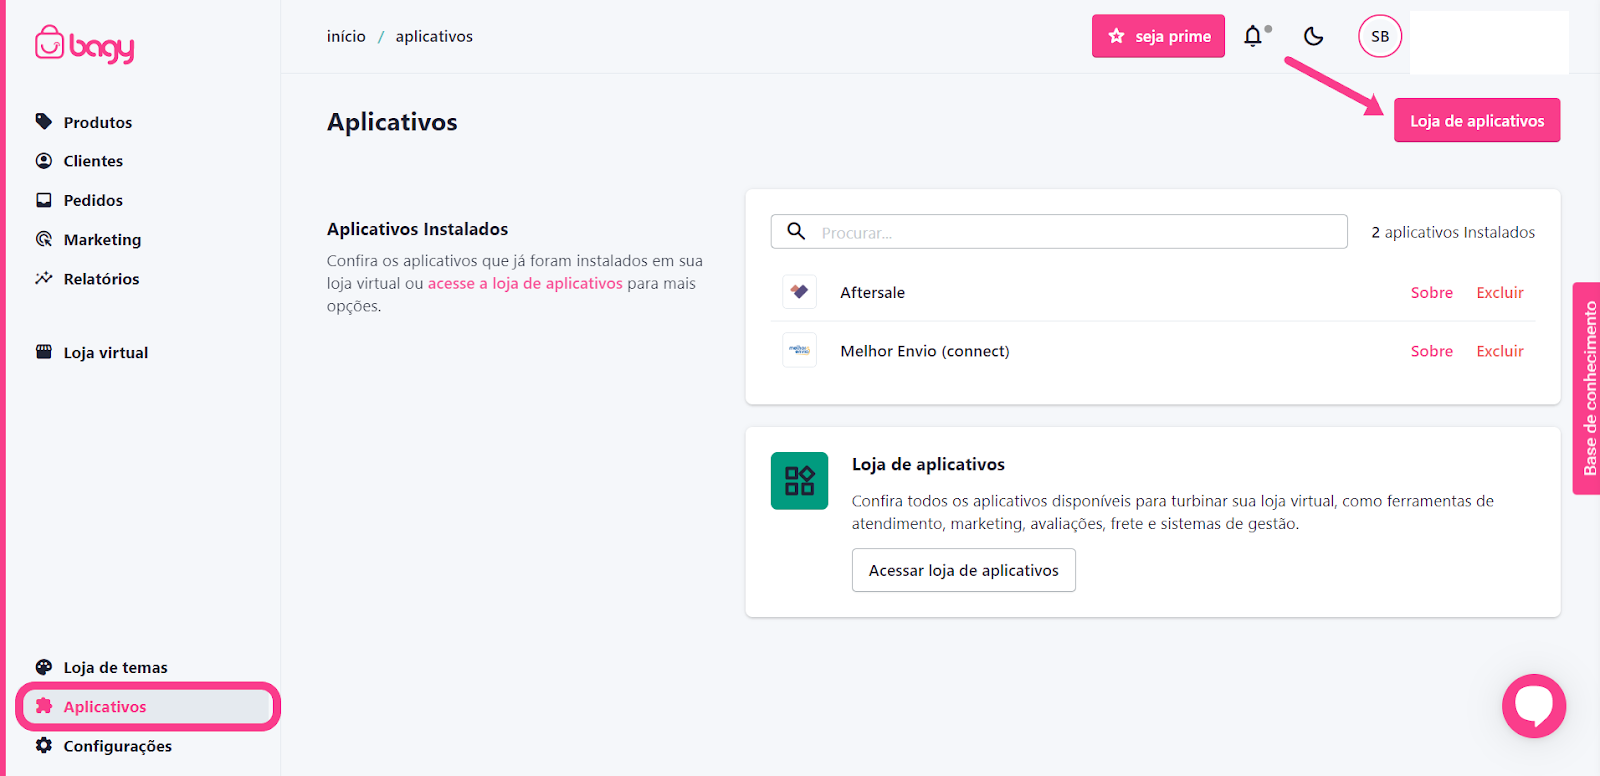Toggle dark mode moon icon

pyautogui.click(x=1314, y=36)
